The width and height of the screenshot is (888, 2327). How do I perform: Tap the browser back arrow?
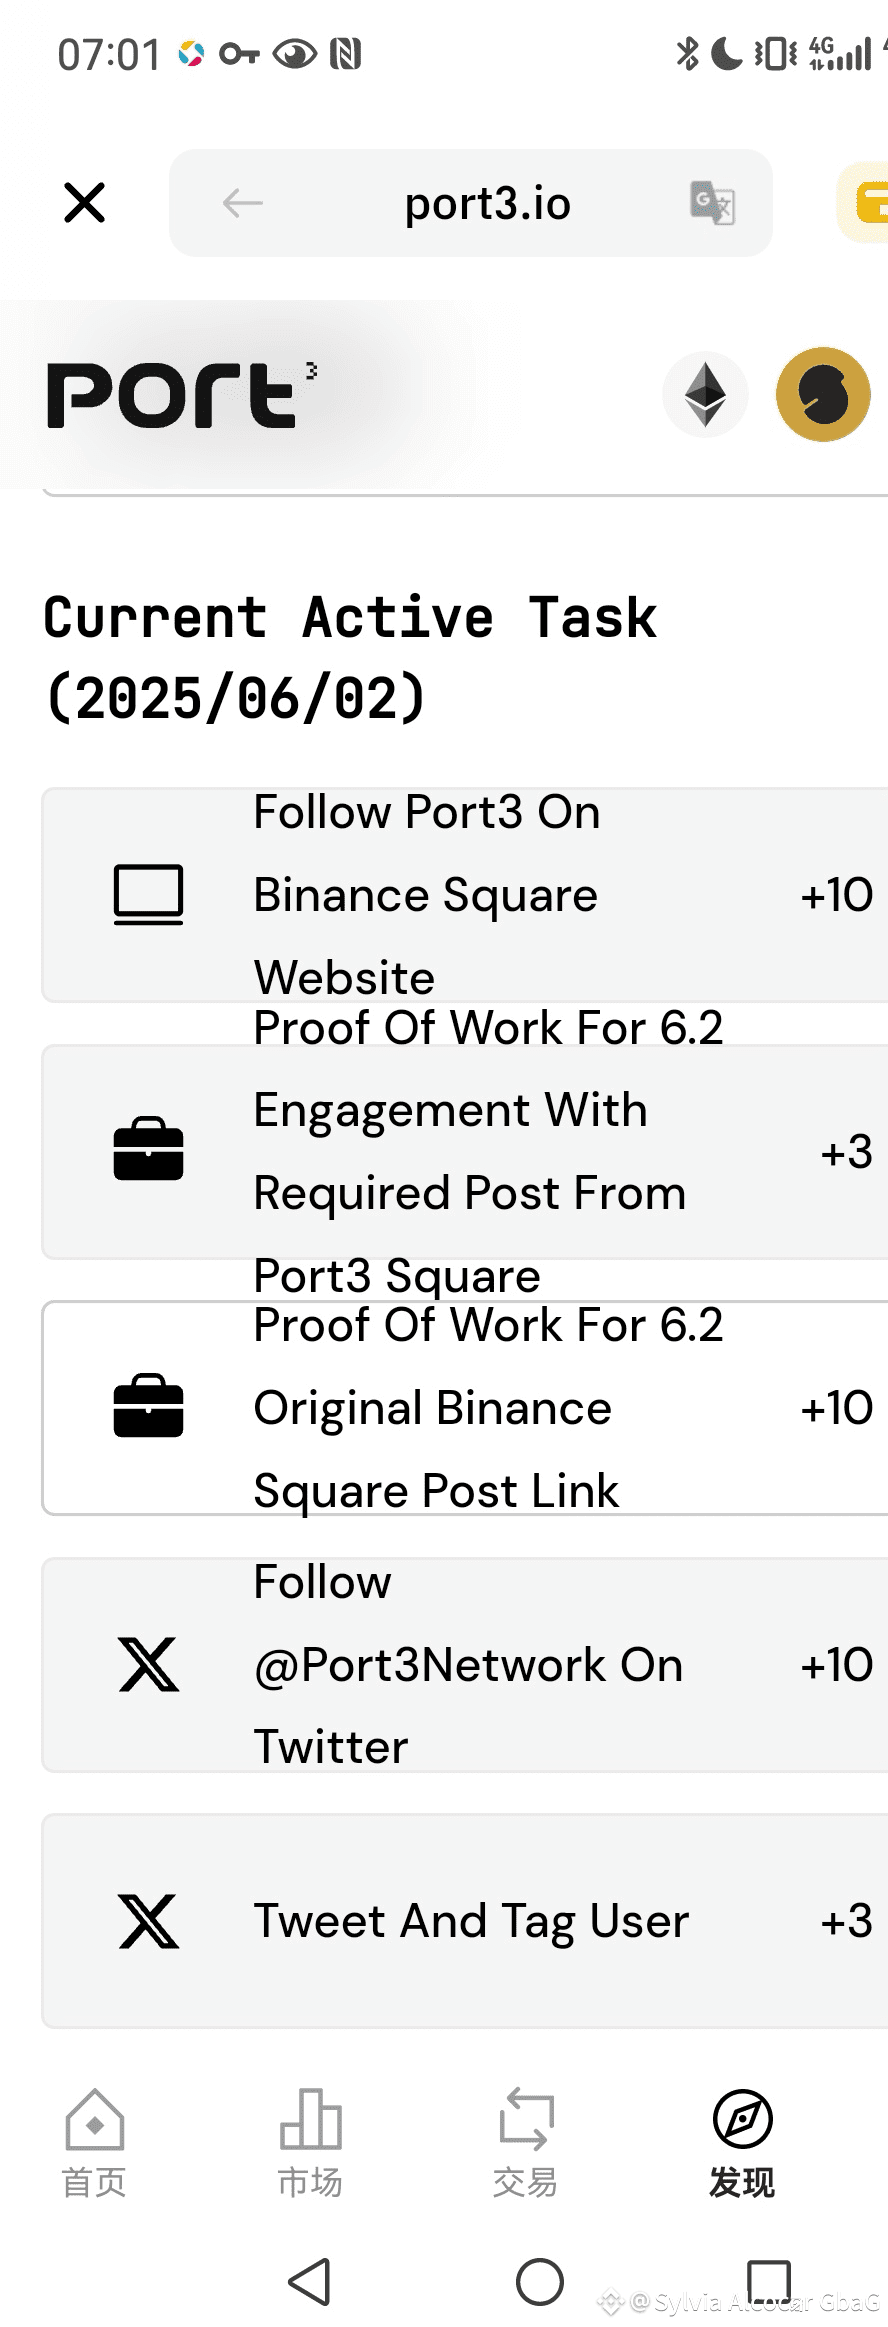click(242, 203)
